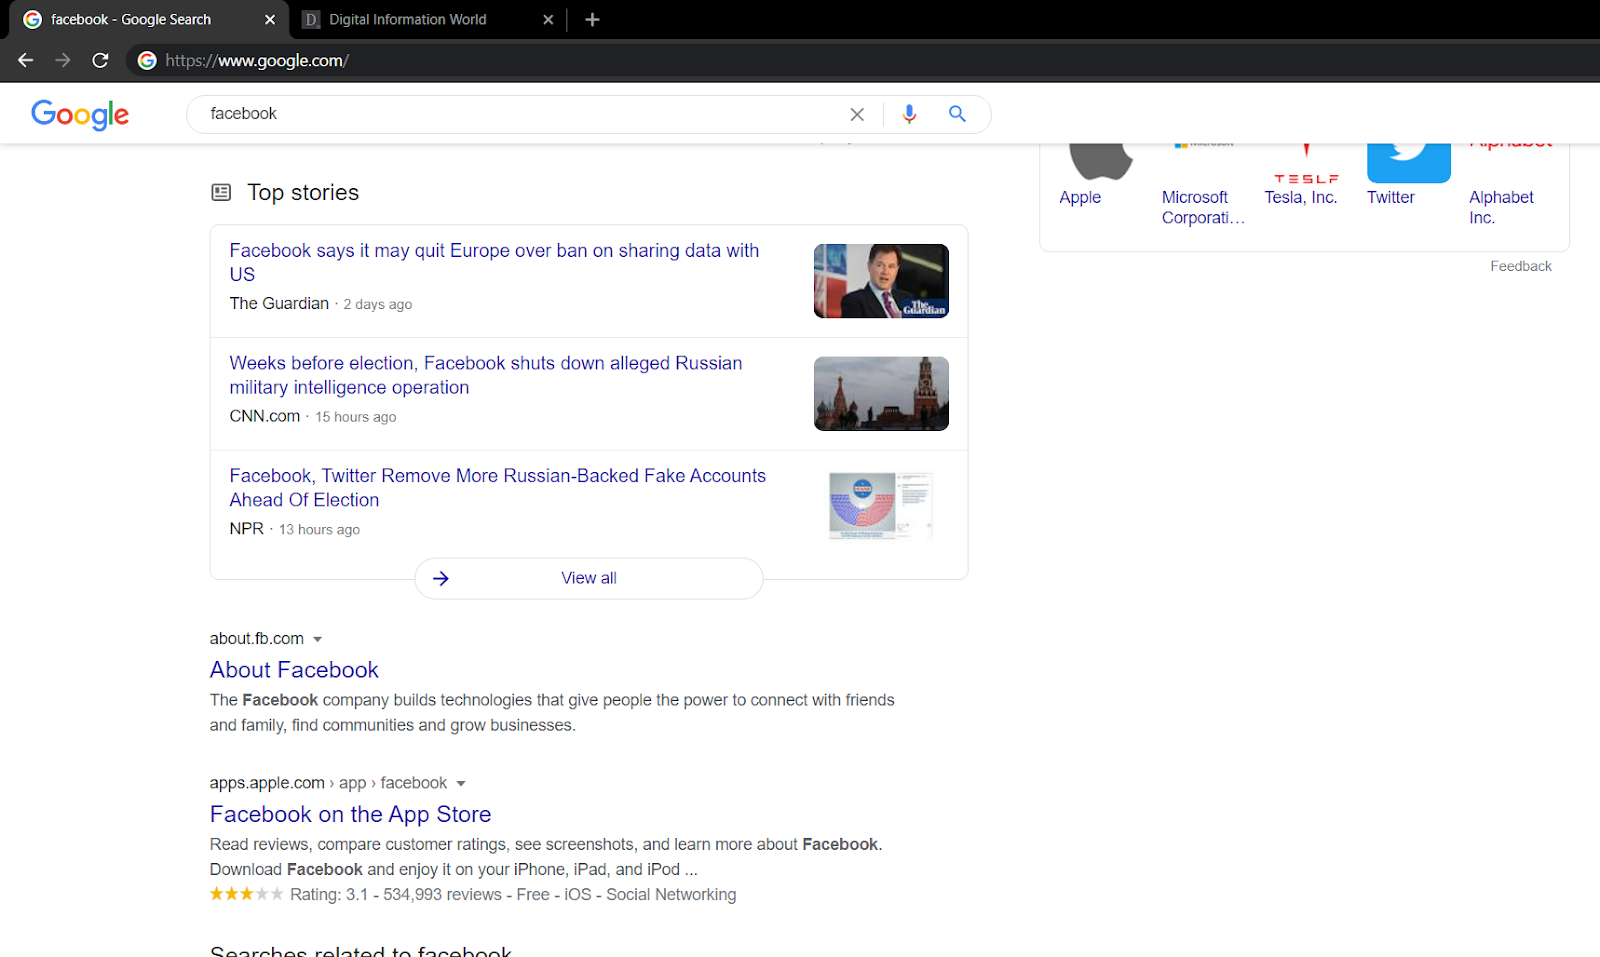Click the Twitter logo image

coord(1409,163)
